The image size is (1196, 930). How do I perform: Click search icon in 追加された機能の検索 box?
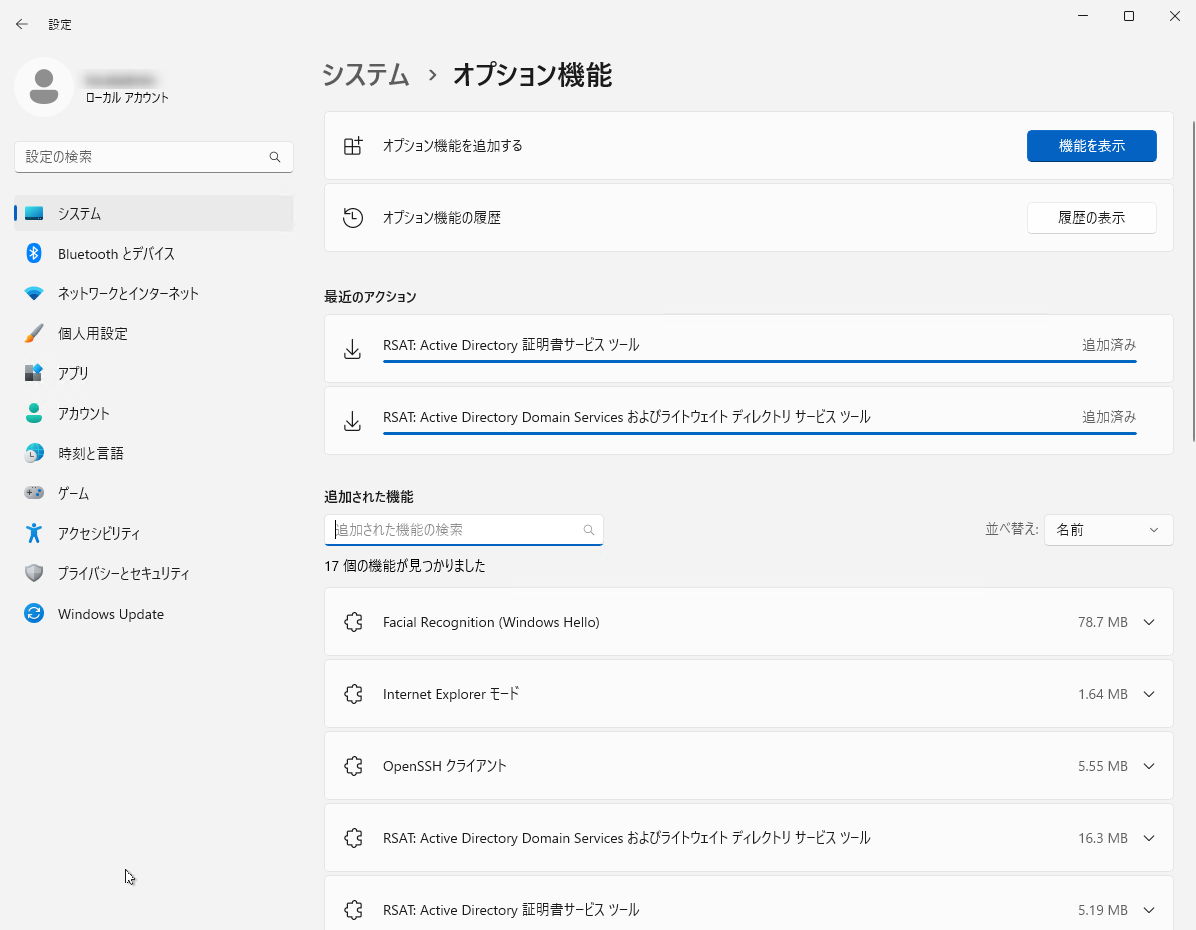point(589,529)
